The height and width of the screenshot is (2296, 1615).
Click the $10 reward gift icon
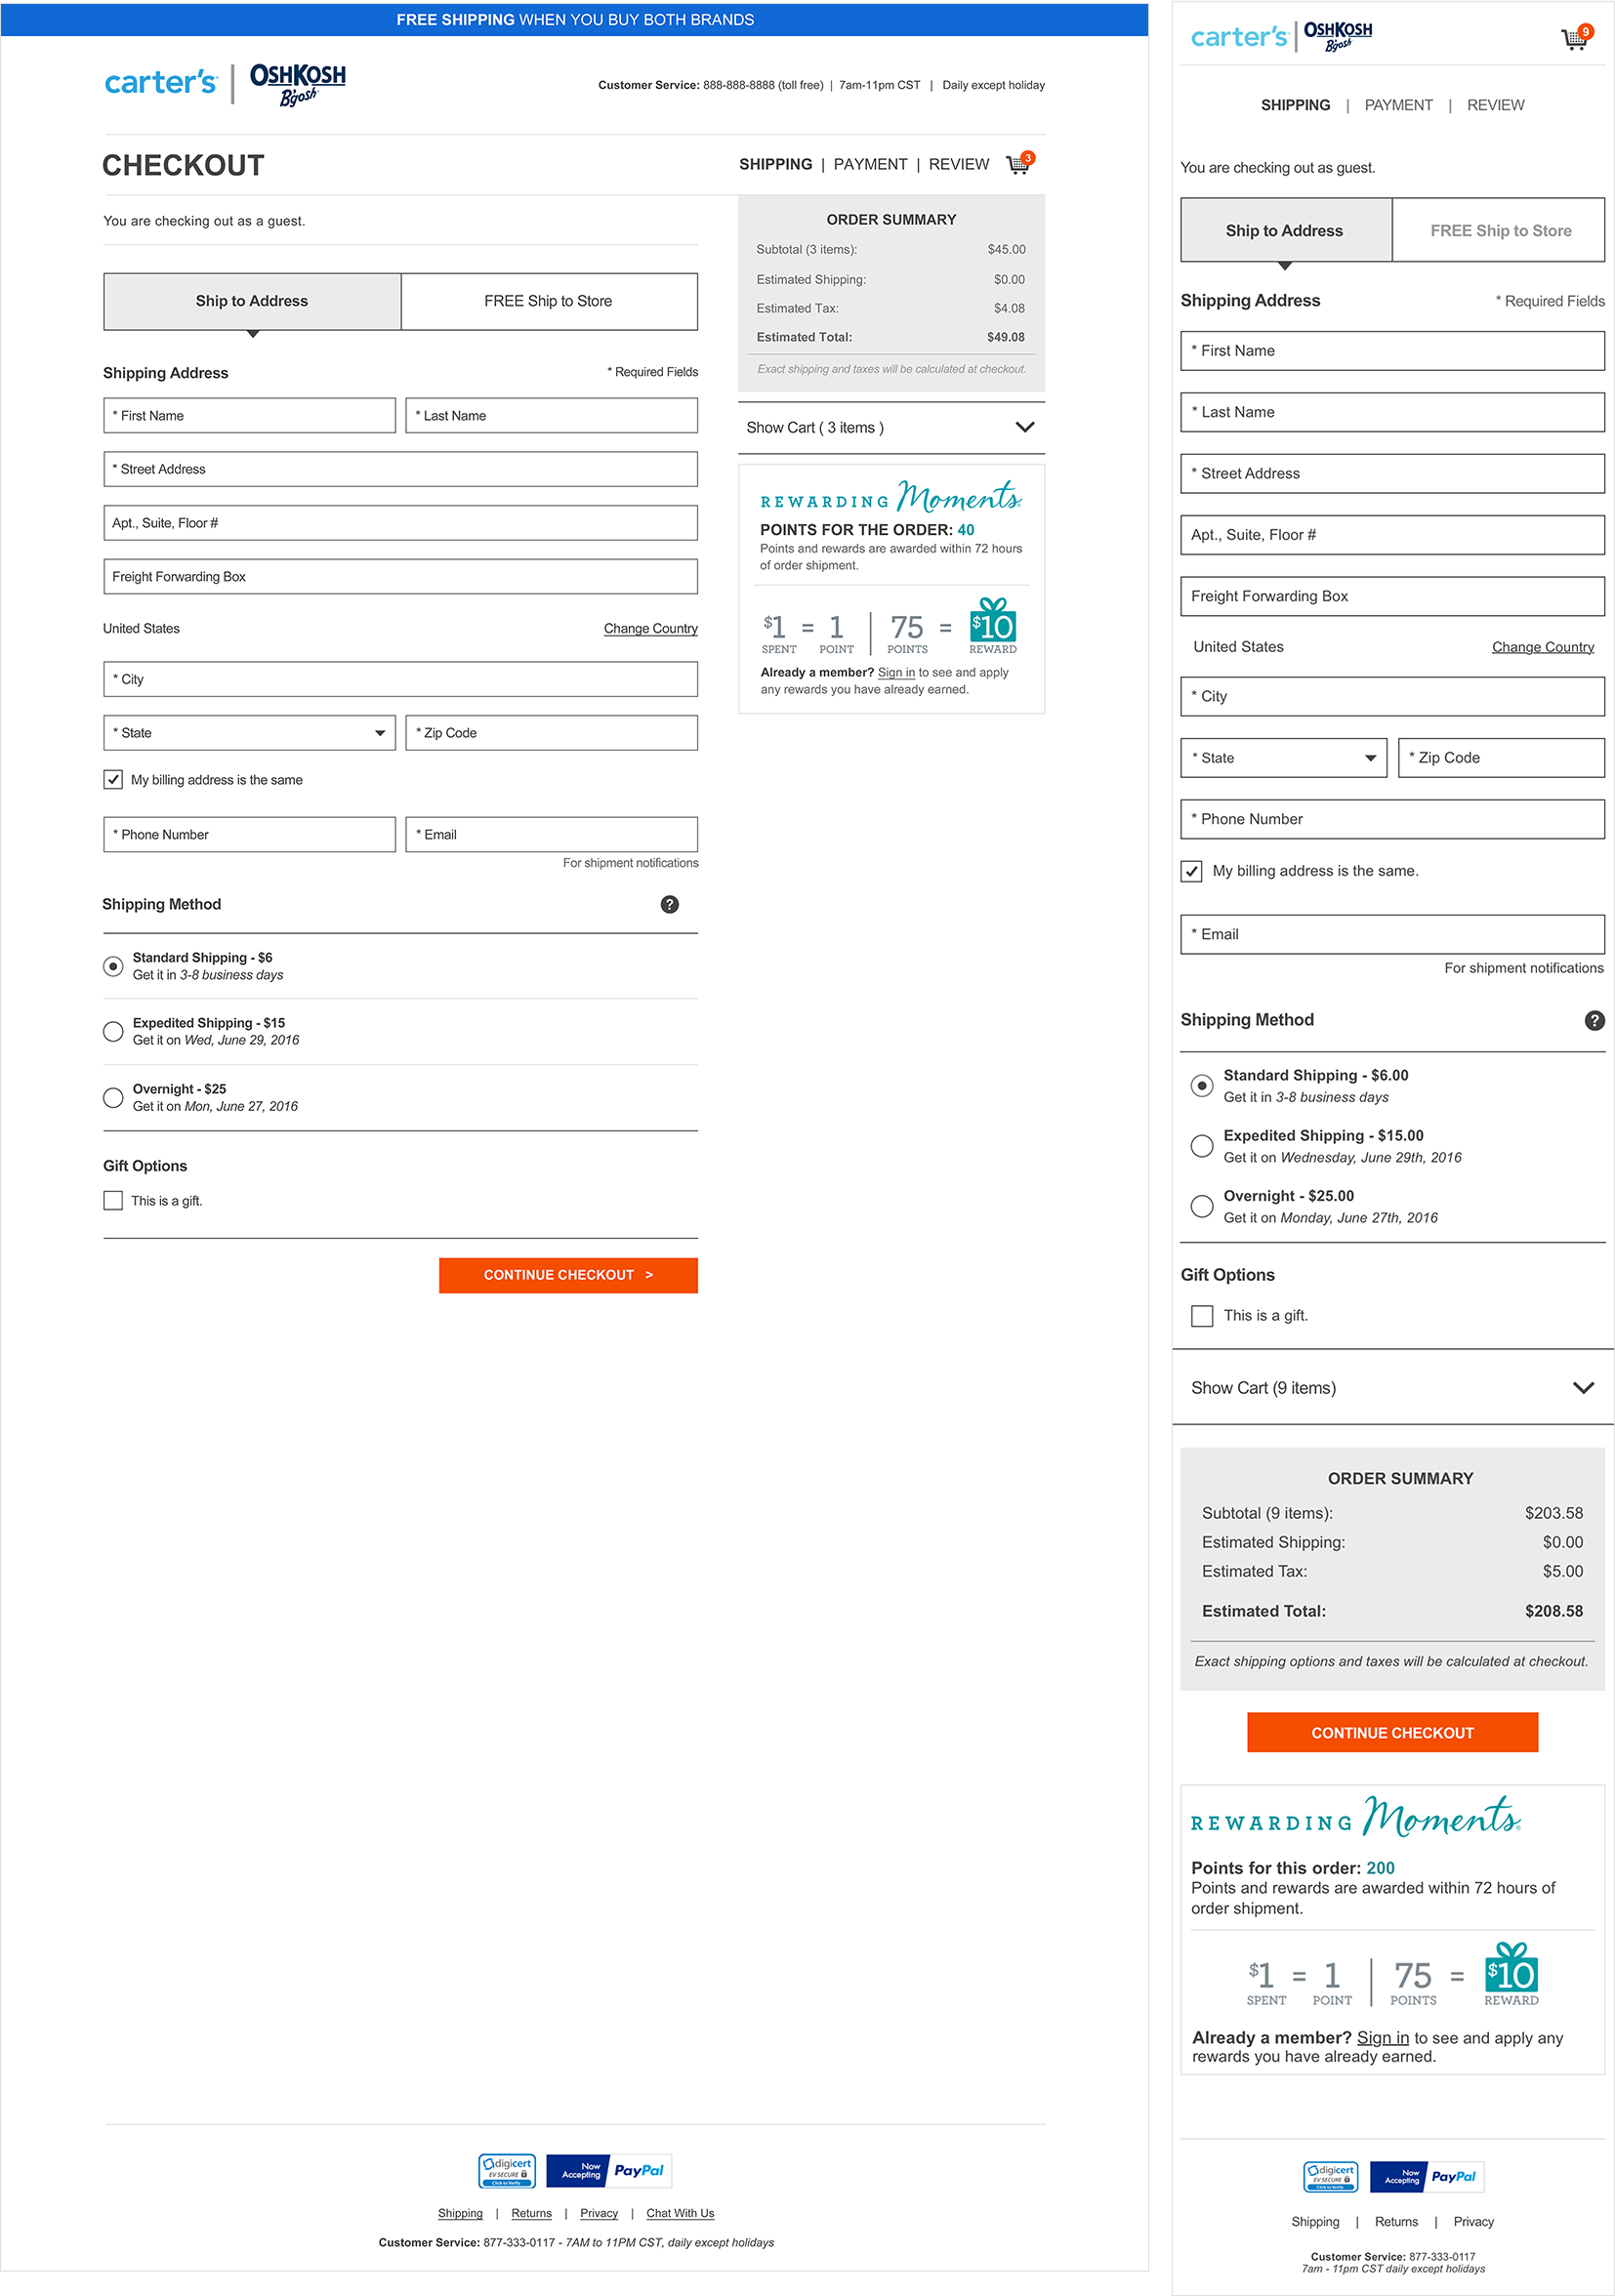coord(991,625)
